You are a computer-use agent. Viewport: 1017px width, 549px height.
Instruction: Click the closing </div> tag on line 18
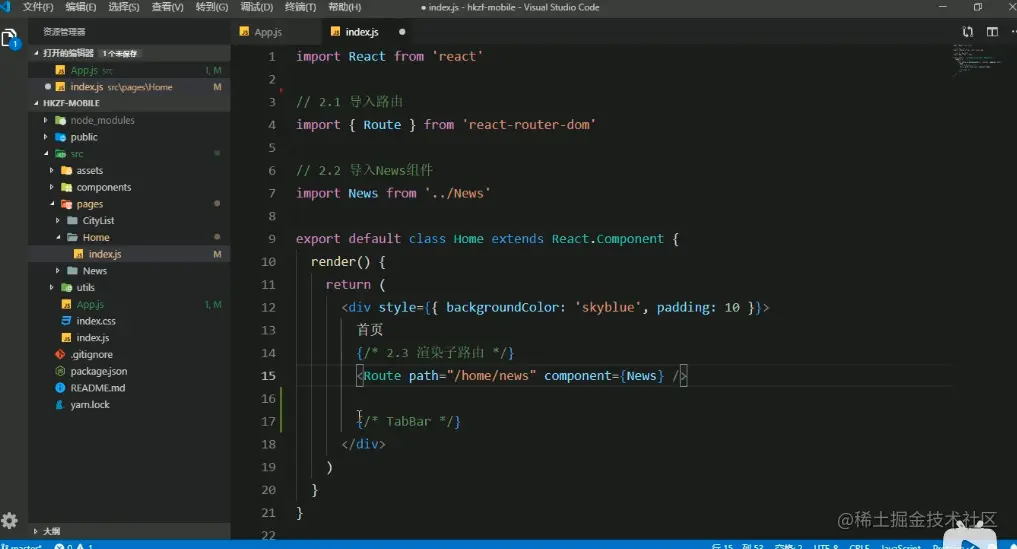(363, 445)
